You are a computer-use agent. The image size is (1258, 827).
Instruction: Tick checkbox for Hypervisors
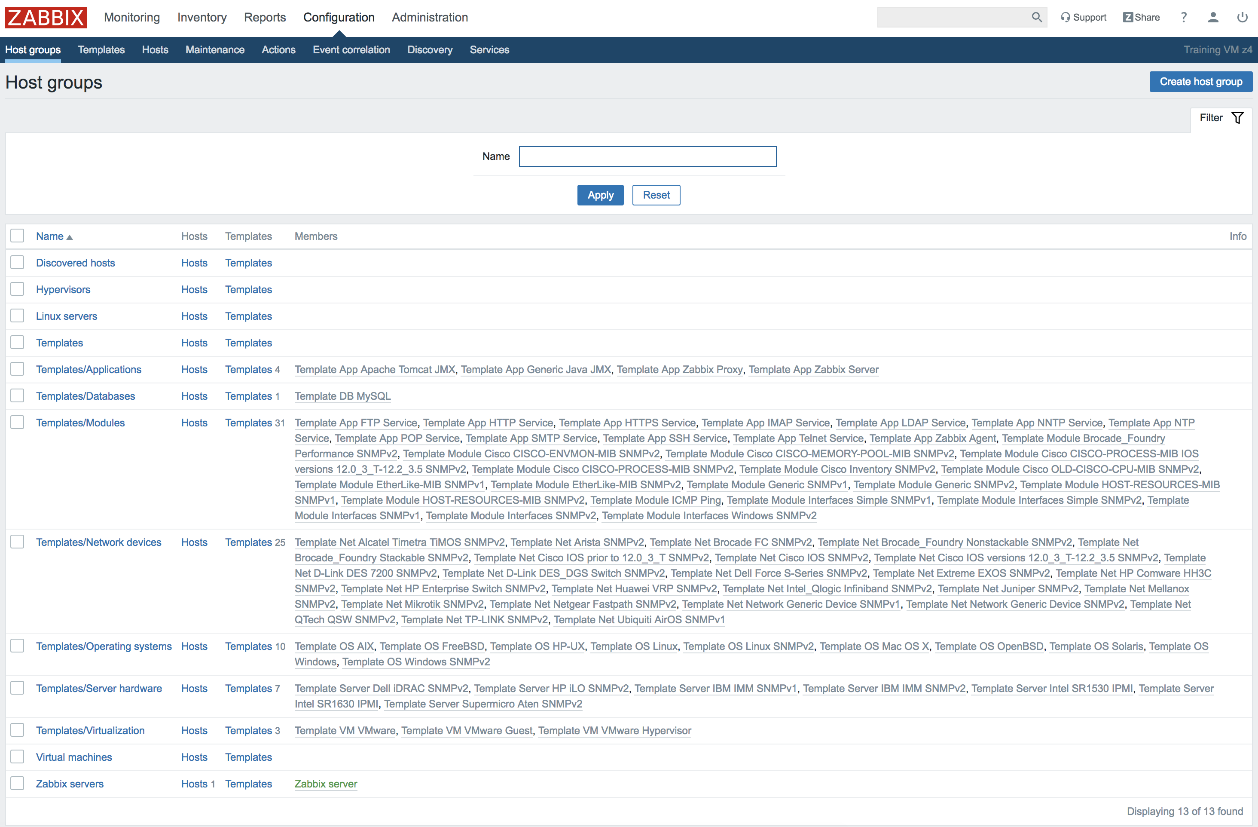pyautogui.click(x=17, y=289)
